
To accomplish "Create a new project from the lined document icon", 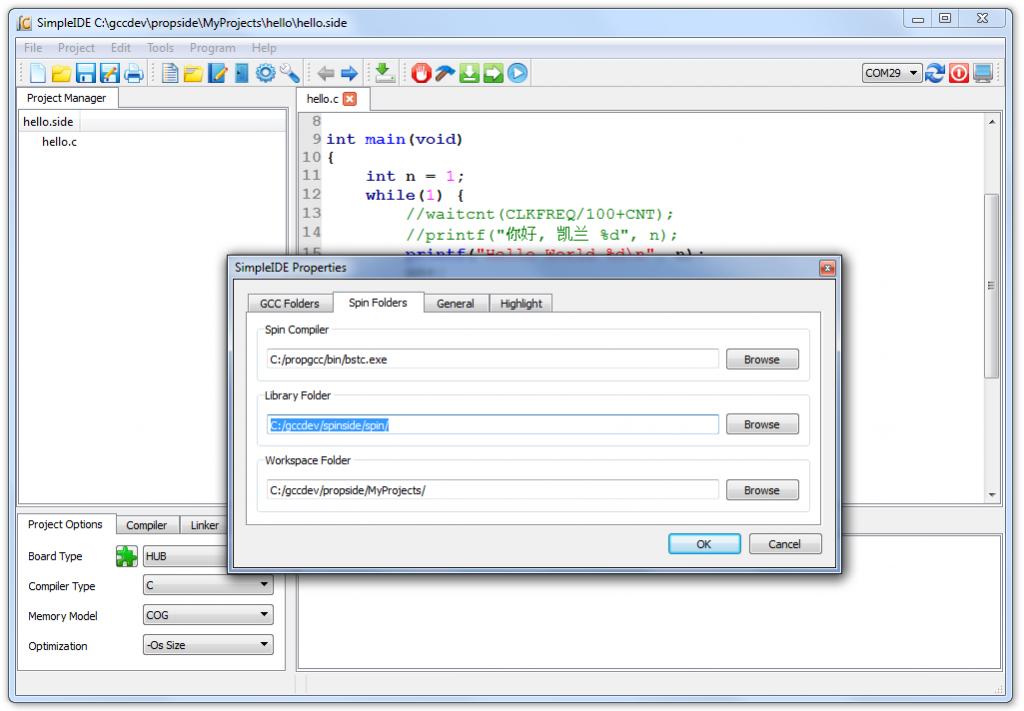I will [x=170, y=73].
